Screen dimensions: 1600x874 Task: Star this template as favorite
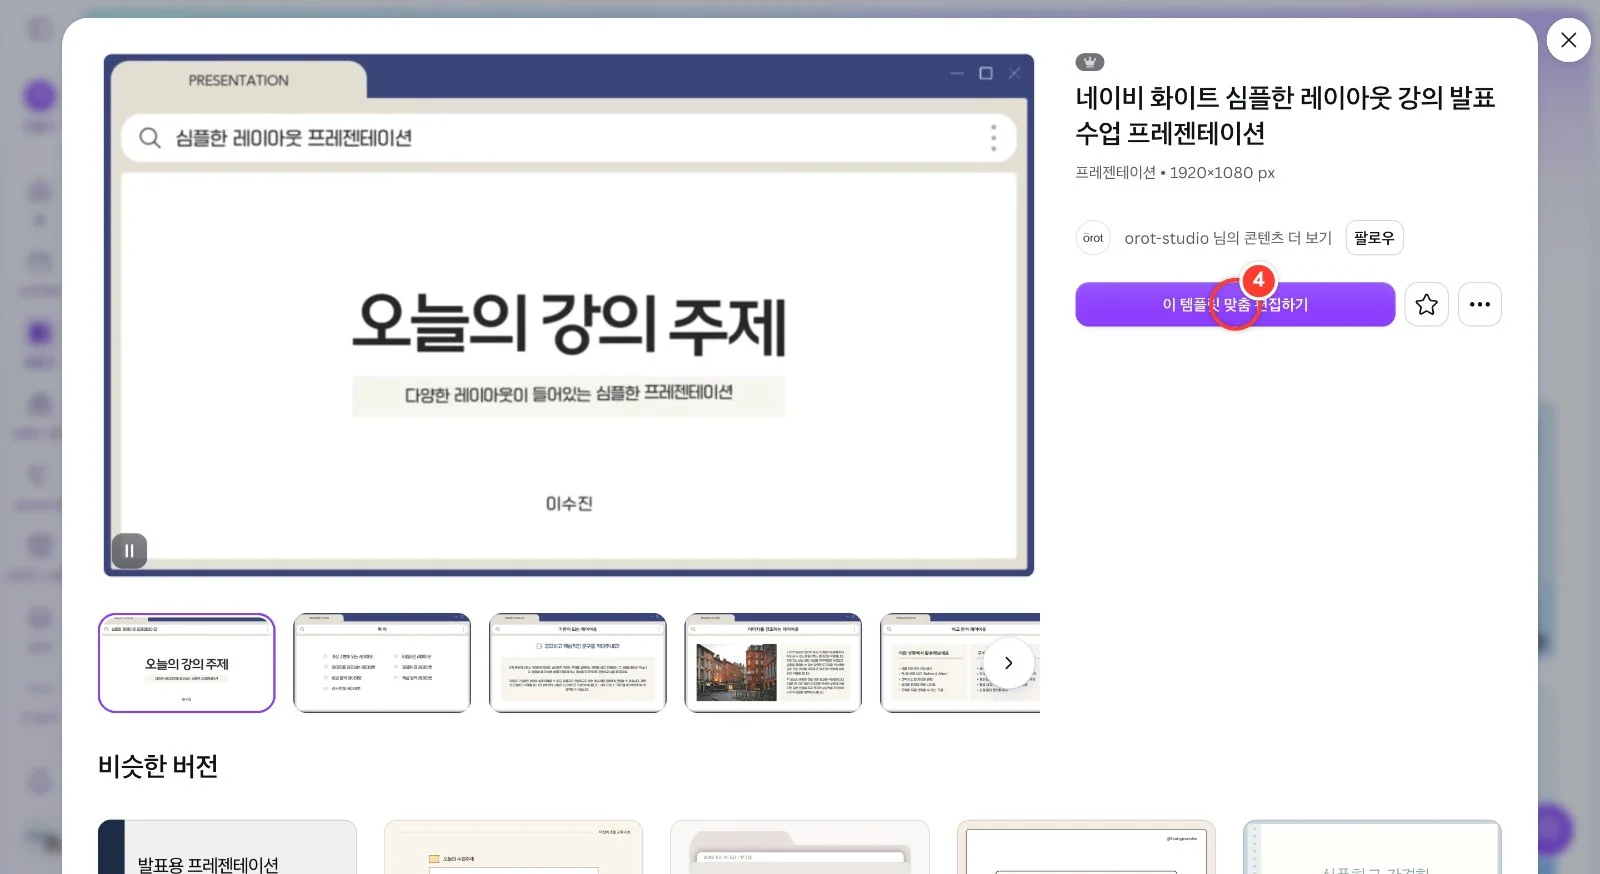pos(1426,304)
